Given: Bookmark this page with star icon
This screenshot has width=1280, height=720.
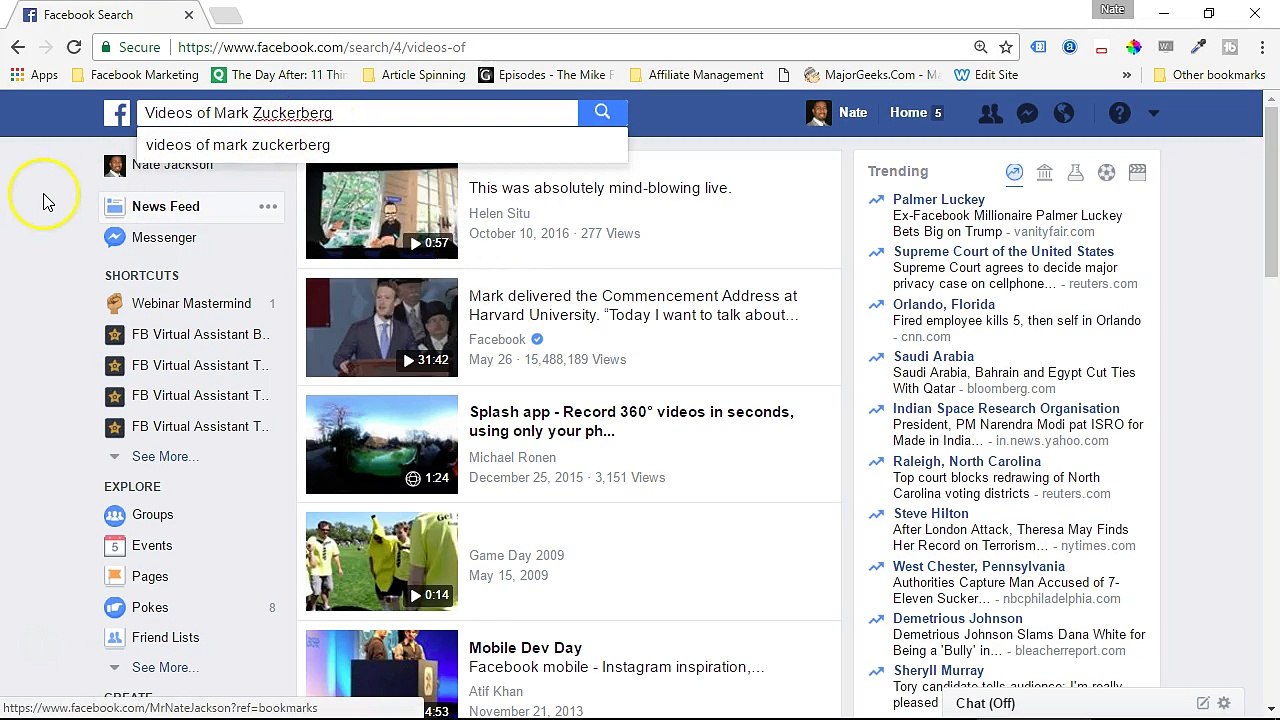Looking at the screenshot, I should [1006, 47].
